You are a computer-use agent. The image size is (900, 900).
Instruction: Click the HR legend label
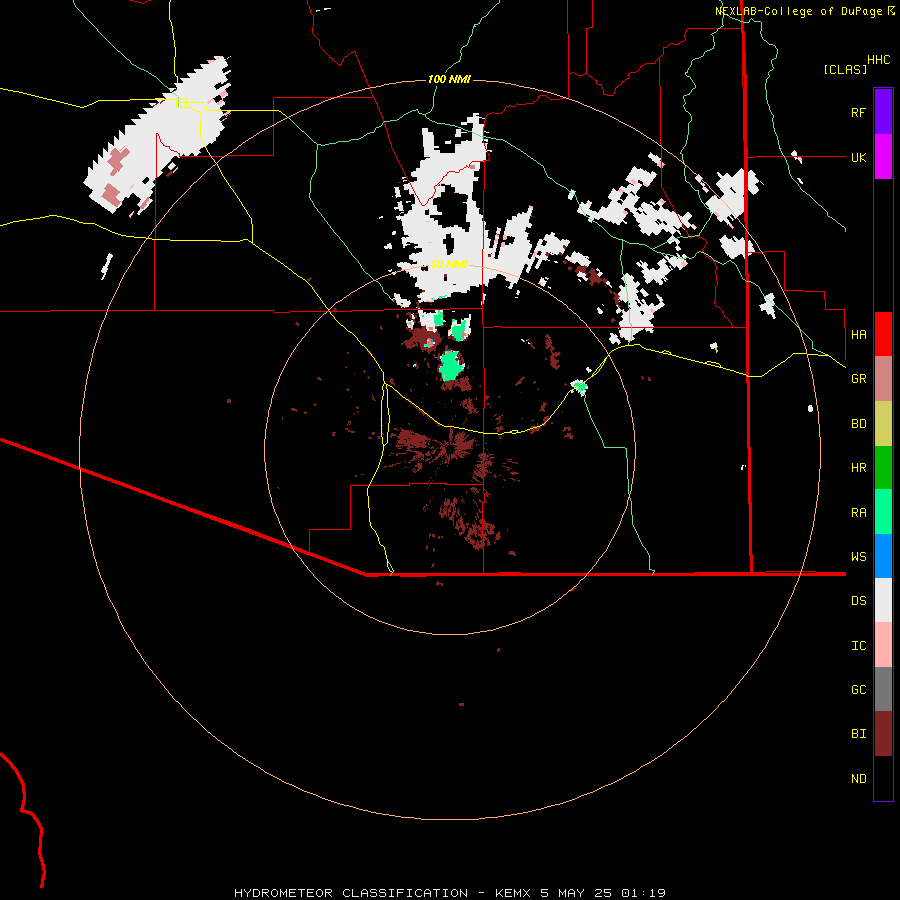point(858,468)
